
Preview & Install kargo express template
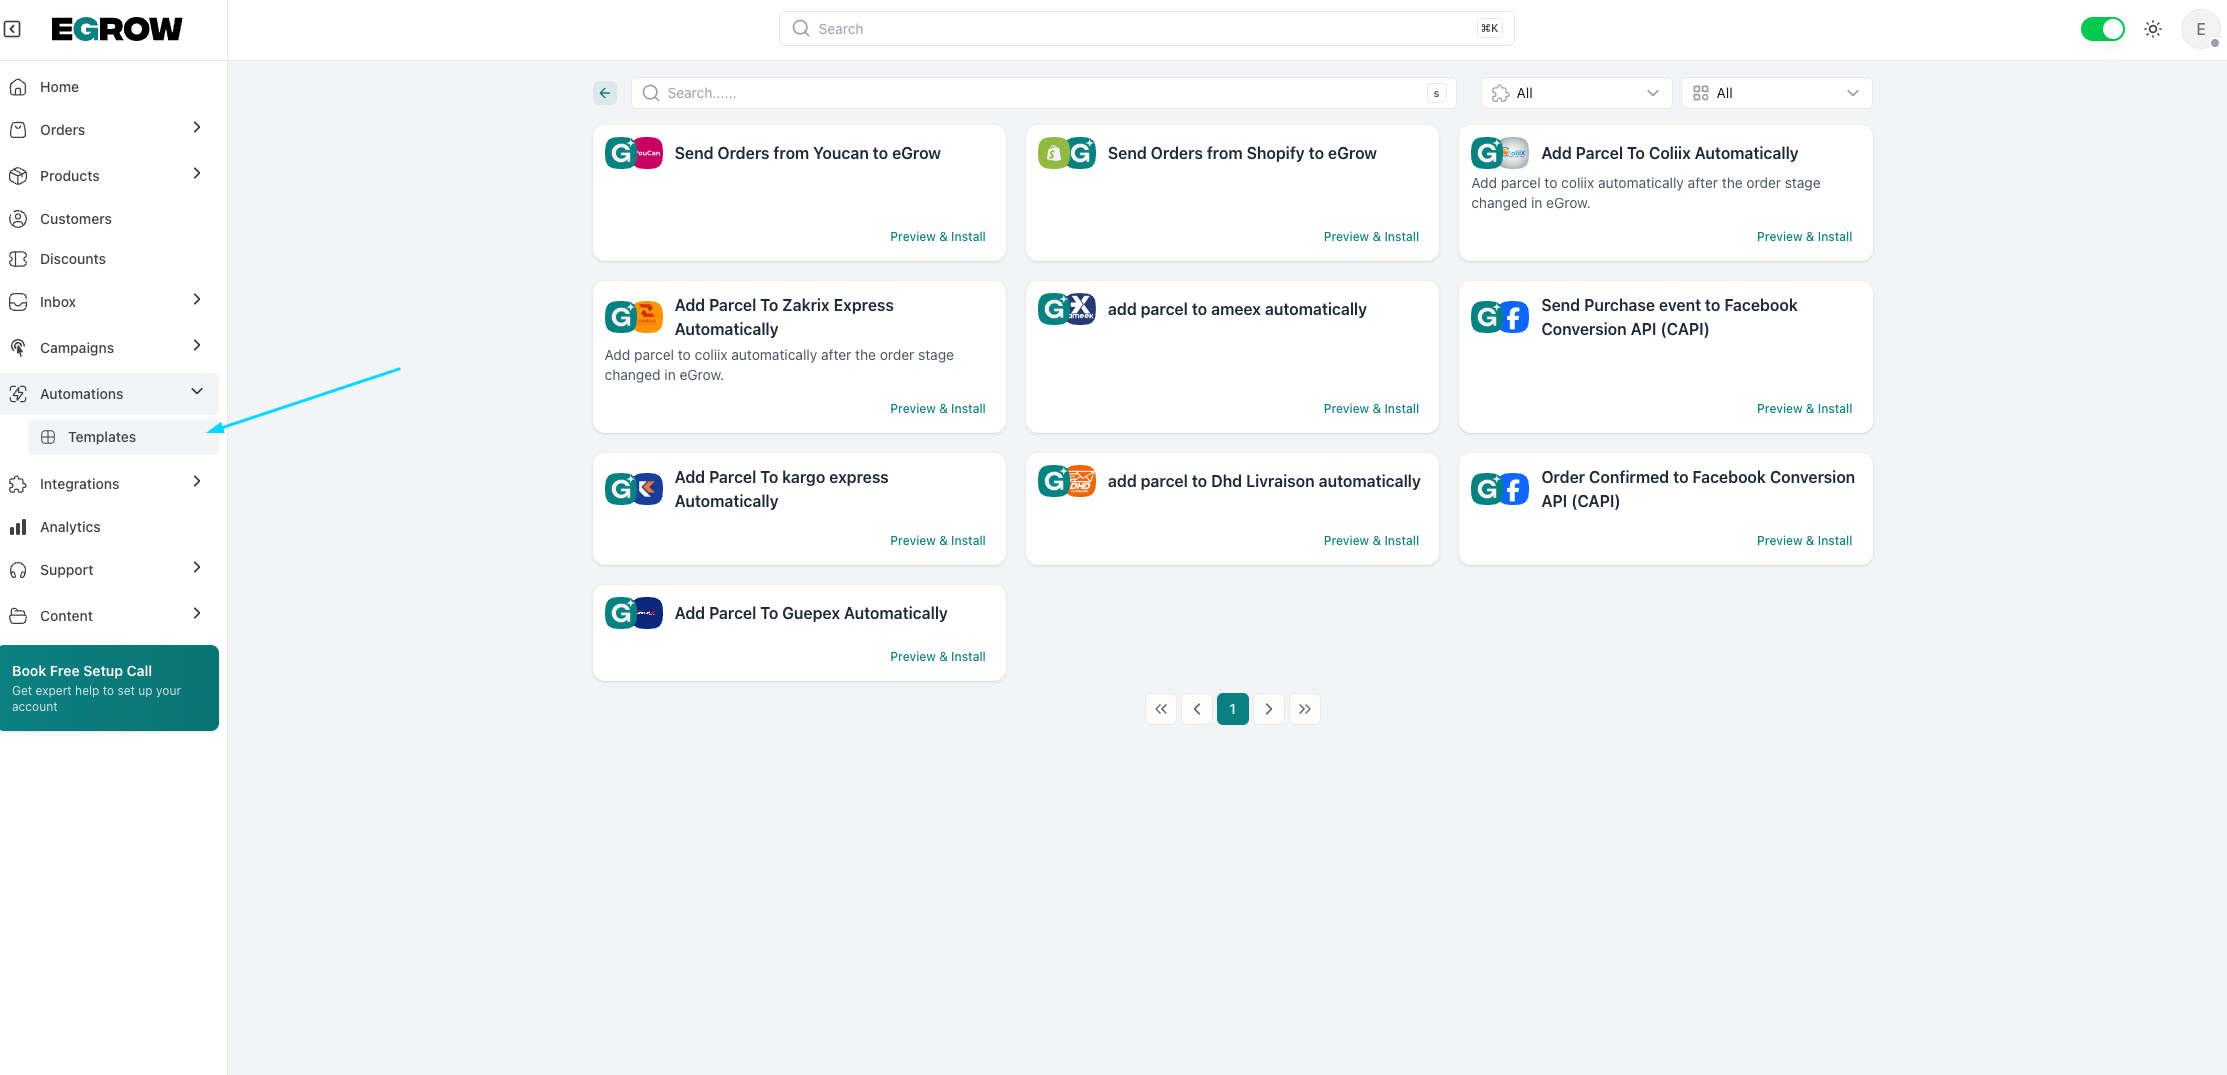[x=937, y=541]
